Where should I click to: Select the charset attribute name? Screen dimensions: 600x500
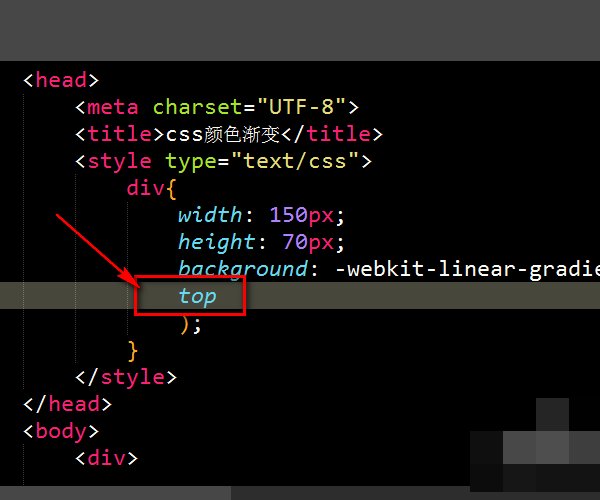(x=197, y=107)
